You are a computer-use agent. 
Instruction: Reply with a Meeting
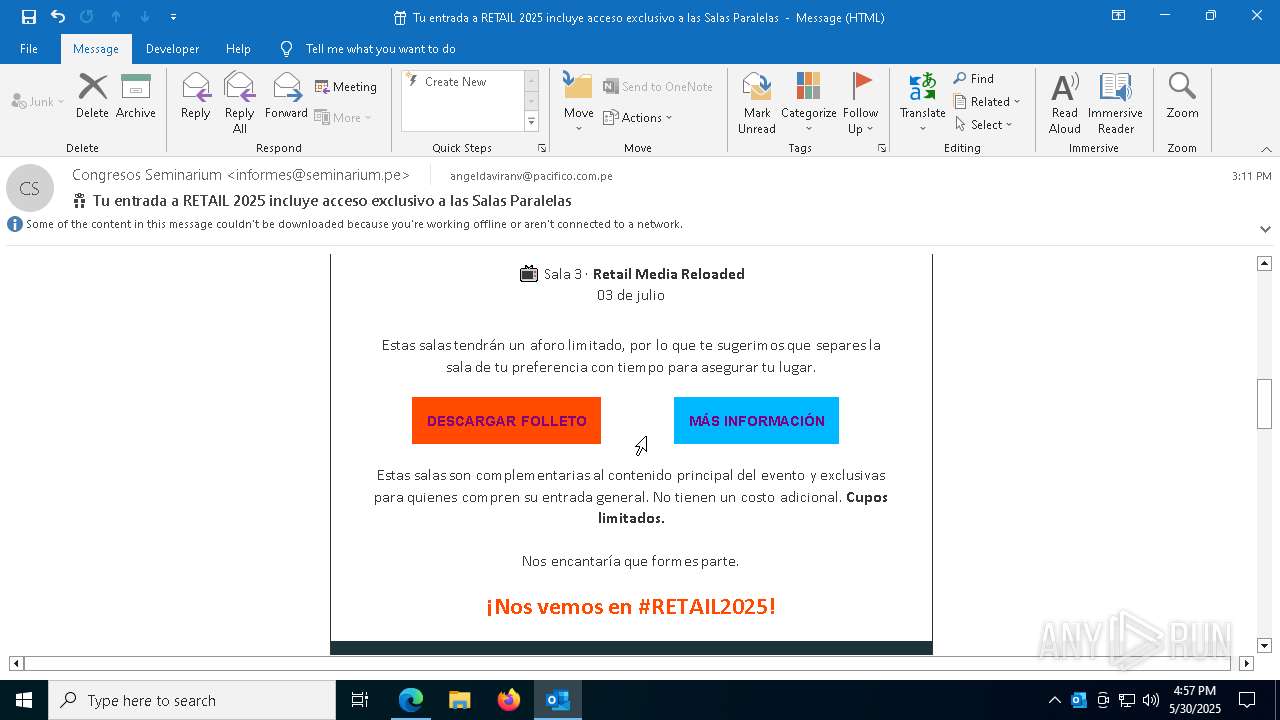click(x=346, y=87)
